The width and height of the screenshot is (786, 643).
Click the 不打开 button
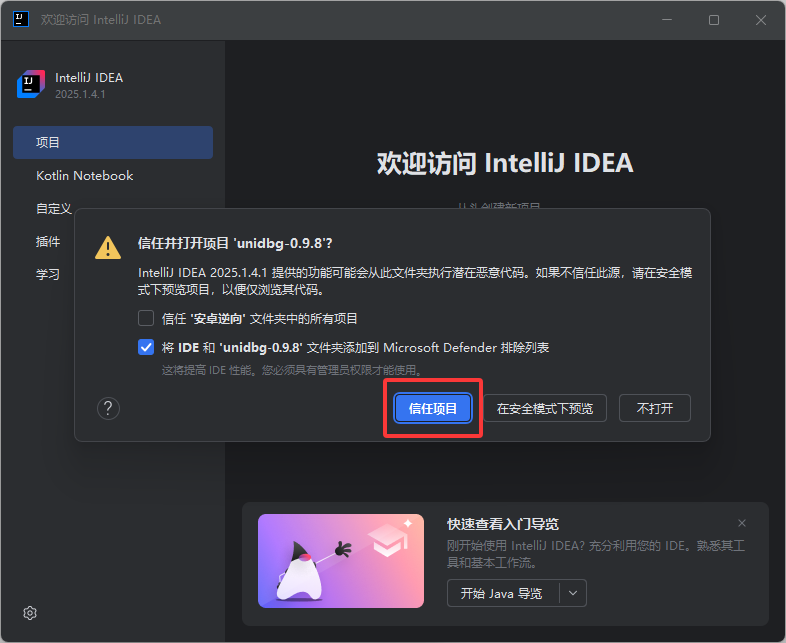click(655, 408)
